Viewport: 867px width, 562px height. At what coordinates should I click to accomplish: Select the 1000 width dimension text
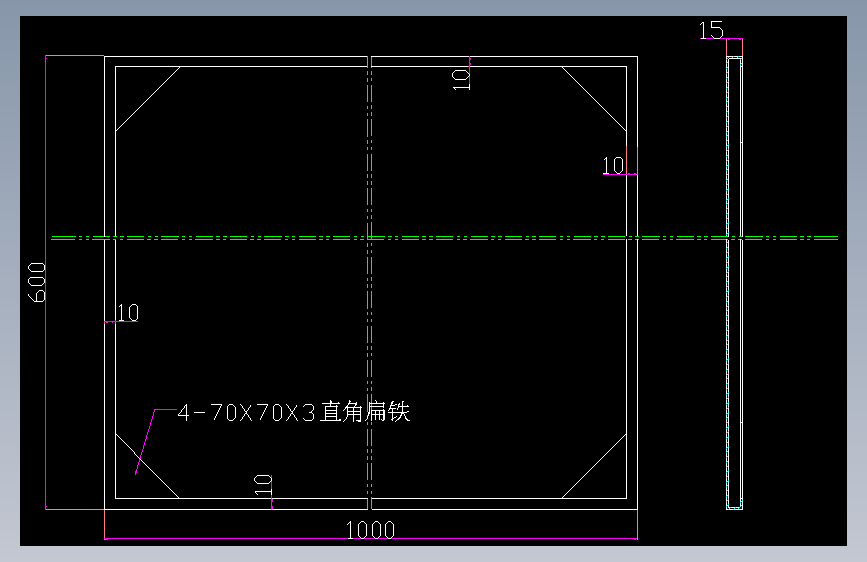(370, 530)
